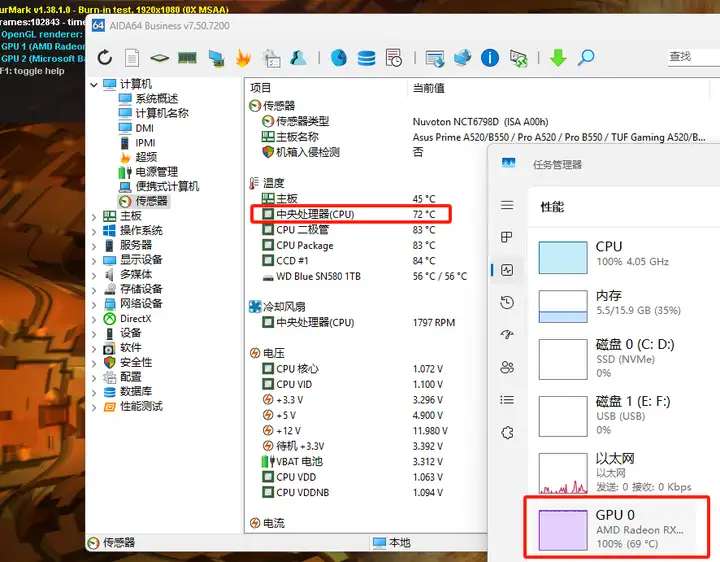Expand the 操作系统 tree node
The height and width of the screenshot is (562, 720).
(94, 232)
